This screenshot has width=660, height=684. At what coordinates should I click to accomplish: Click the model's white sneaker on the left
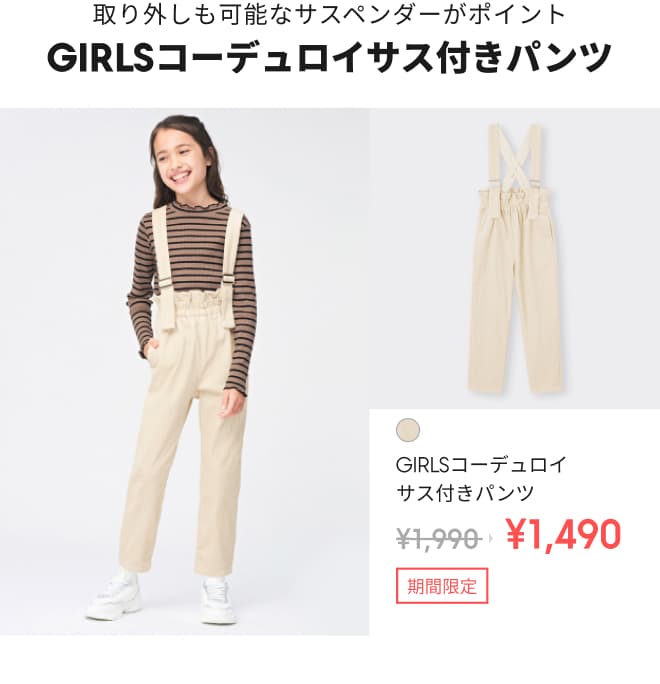pyautogui.click(x=114, y=595)
